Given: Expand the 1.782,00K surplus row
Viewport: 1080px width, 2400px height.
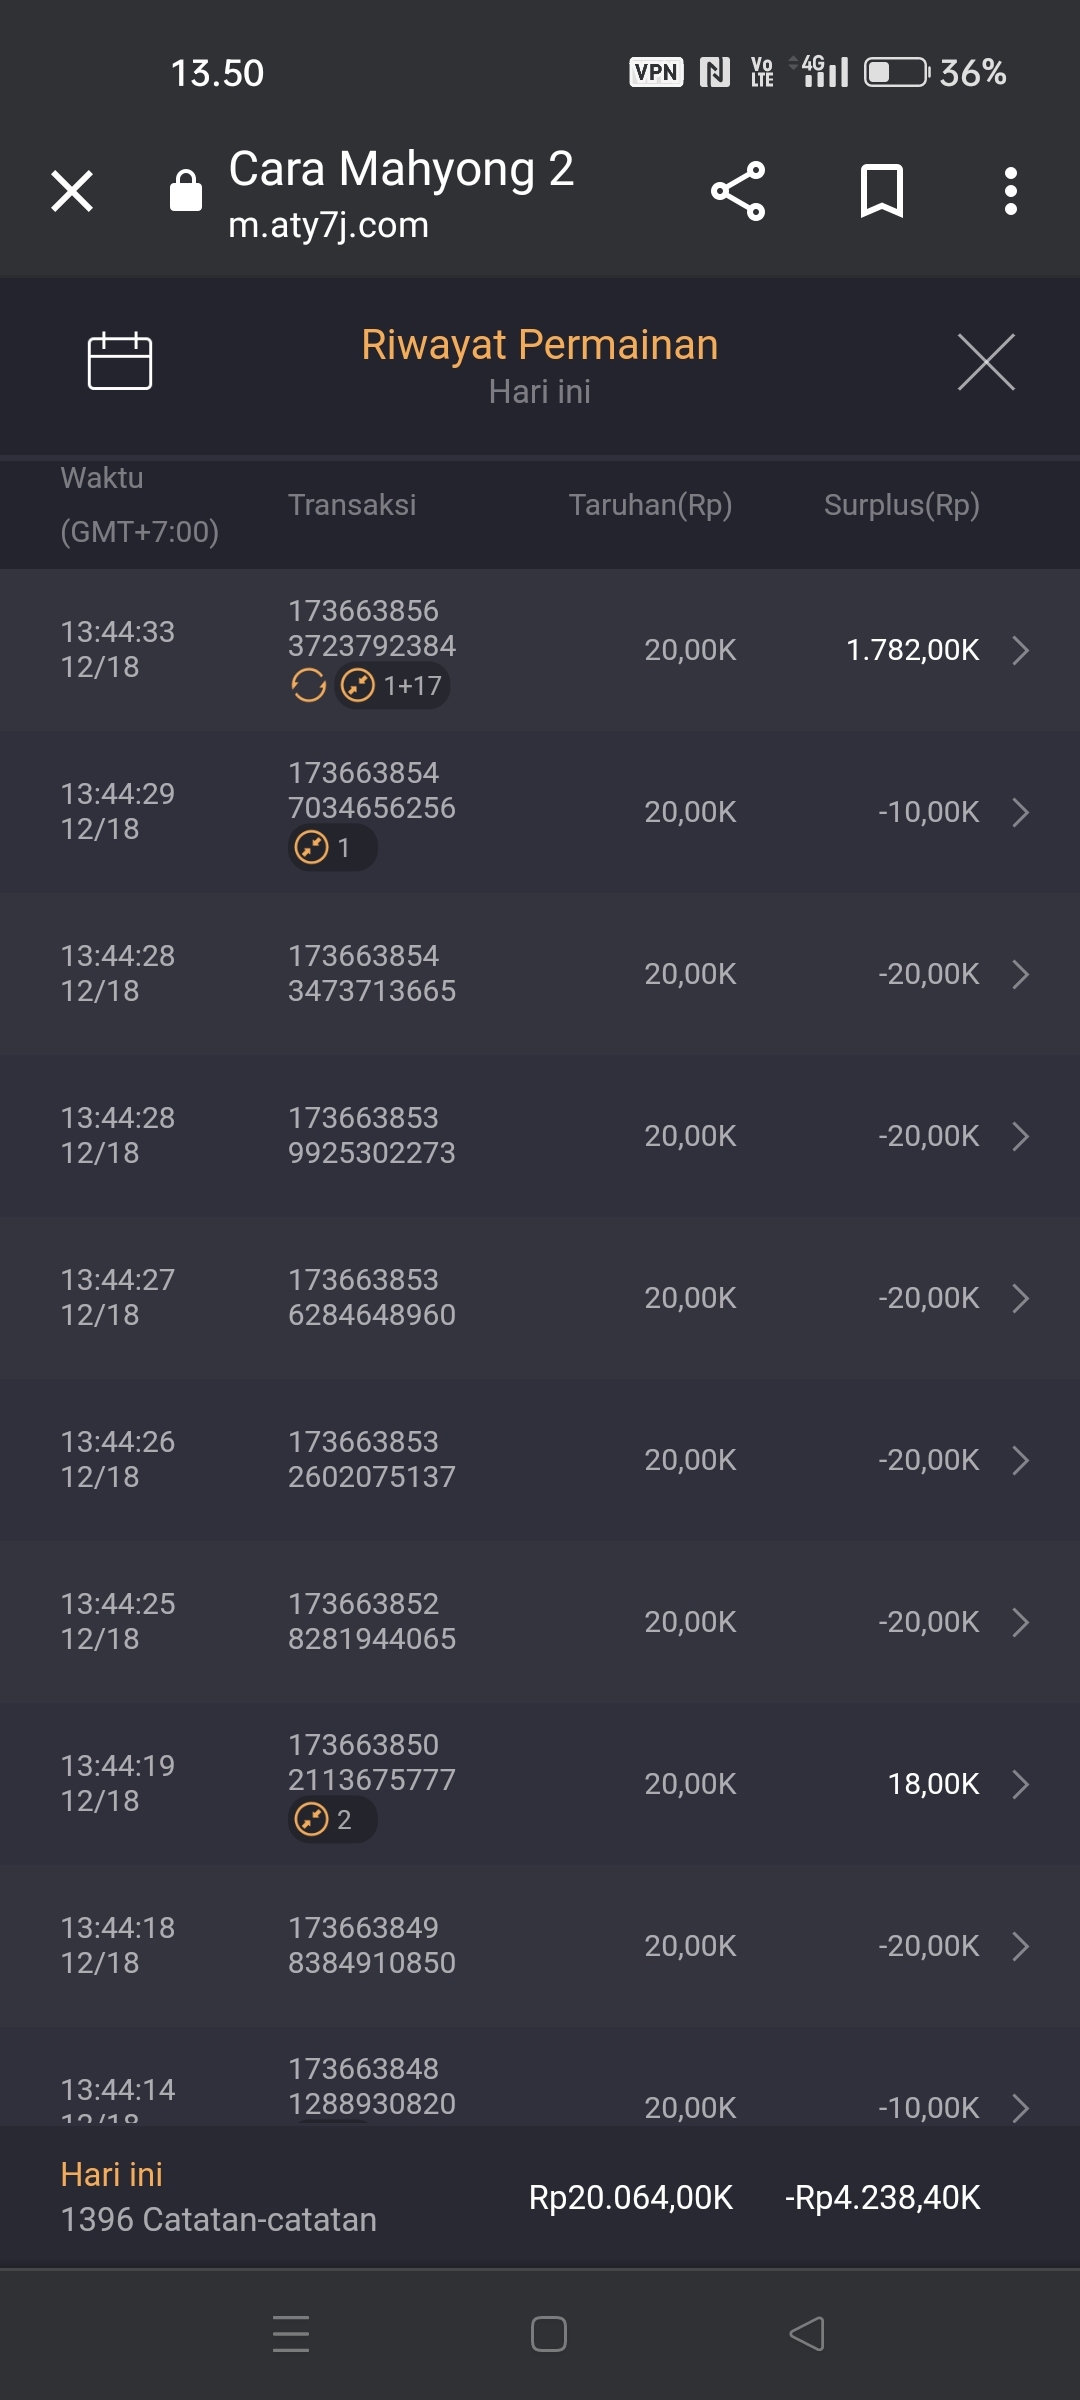Looking at the screenshot, I should pyautogui.click(x=1020, y=650).
